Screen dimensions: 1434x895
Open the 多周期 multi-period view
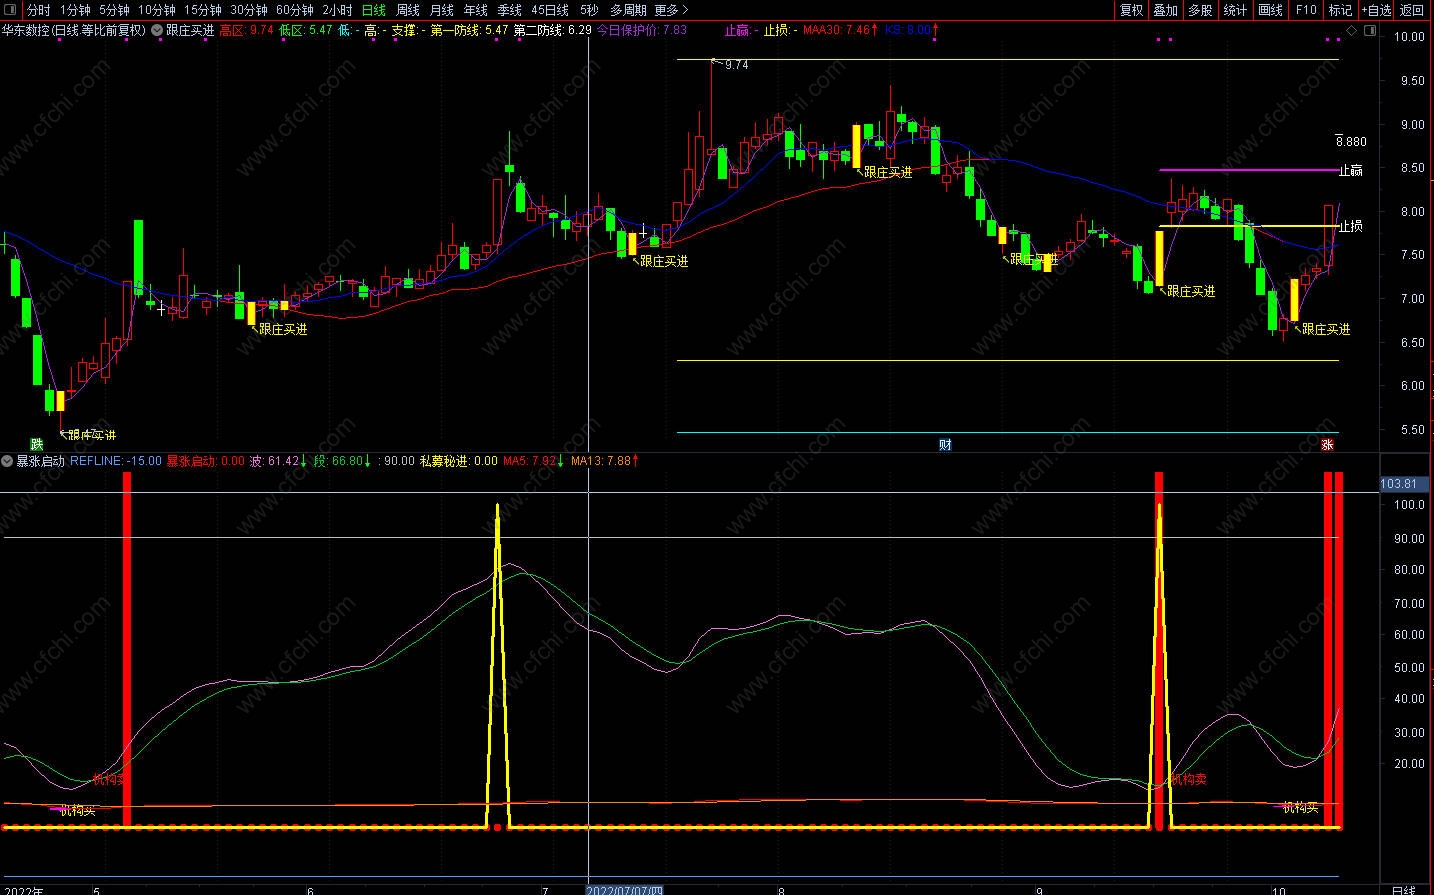[628, 10]
